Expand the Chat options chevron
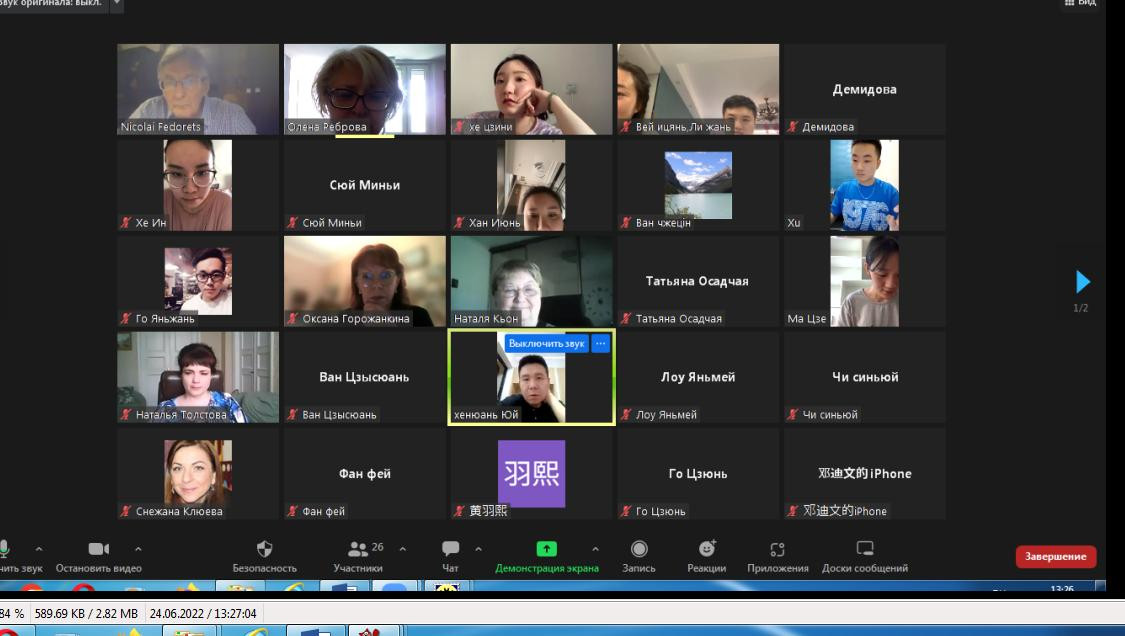The height and width of the screenshot is (636, 1125). pos(479,549)
